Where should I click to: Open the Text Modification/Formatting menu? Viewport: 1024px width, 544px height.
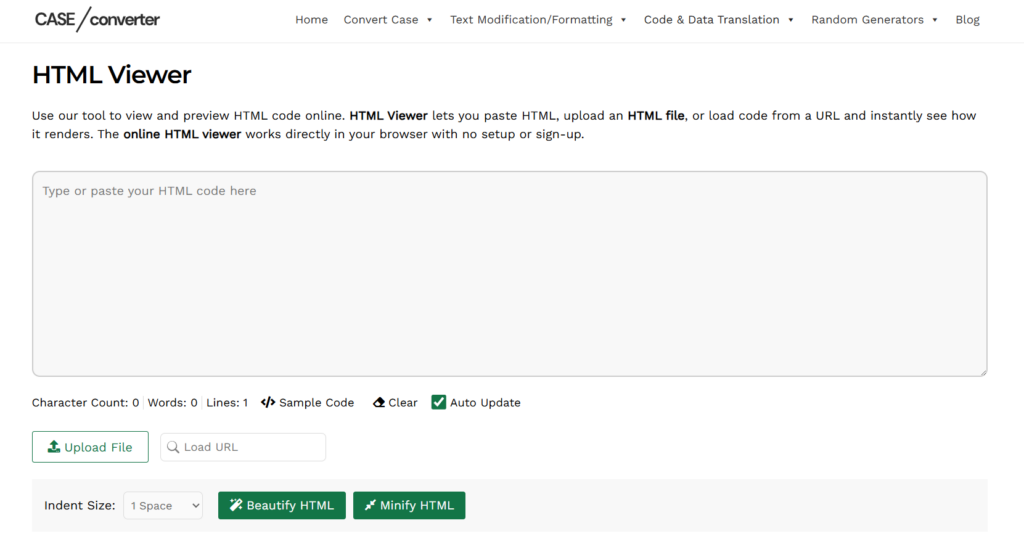[x=531, y=20]
